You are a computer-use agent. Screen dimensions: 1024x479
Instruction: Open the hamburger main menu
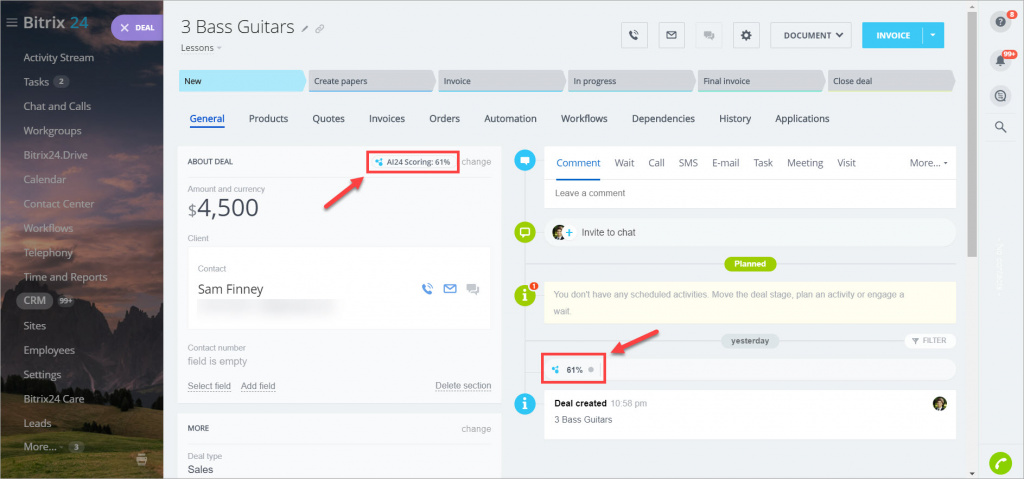[11, 23]
